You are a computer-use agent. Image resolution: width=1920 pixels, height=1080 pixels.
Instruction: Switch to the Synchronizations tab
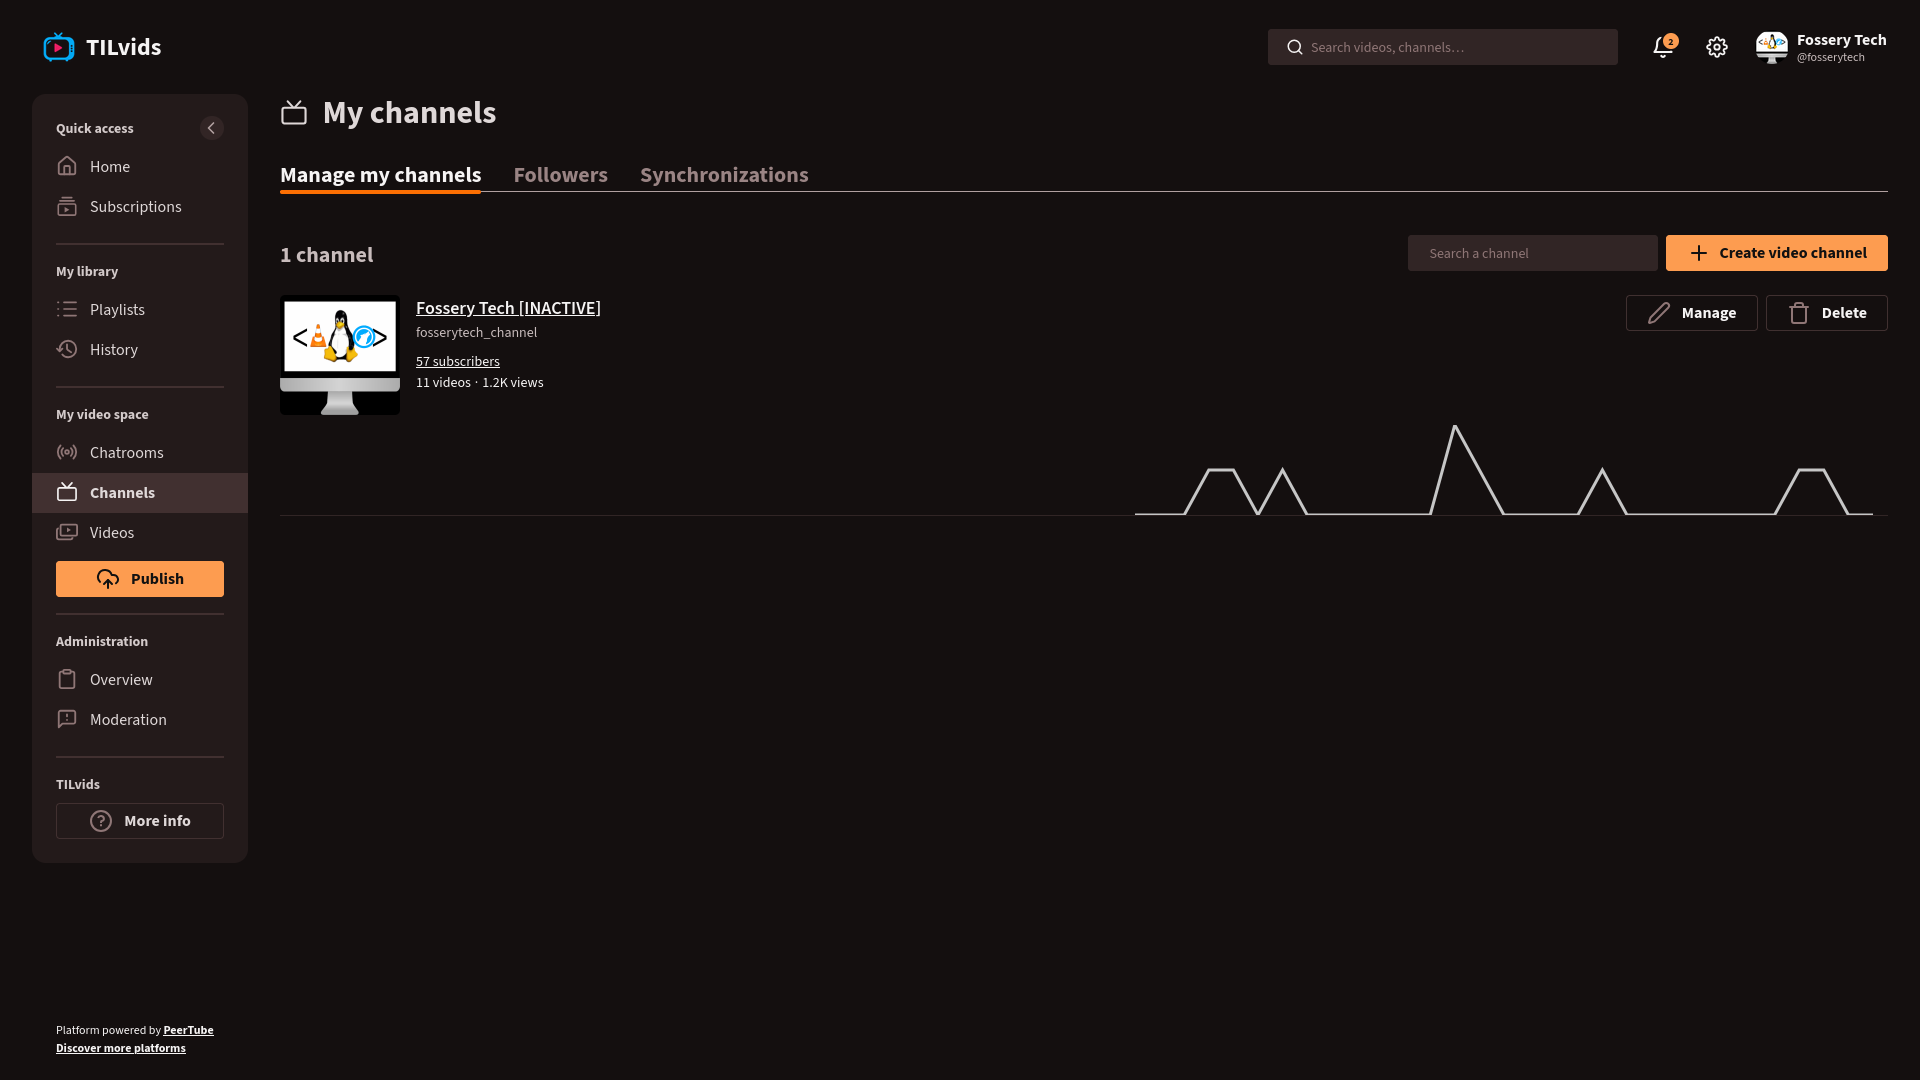(724, 175)
